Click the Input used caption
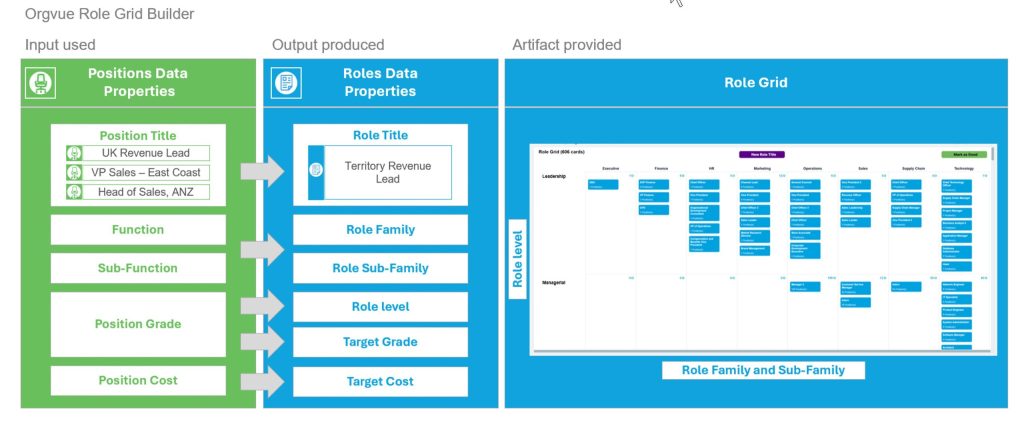The width and height of the screenshot is (1024, 421). click(x=60, y=45)
